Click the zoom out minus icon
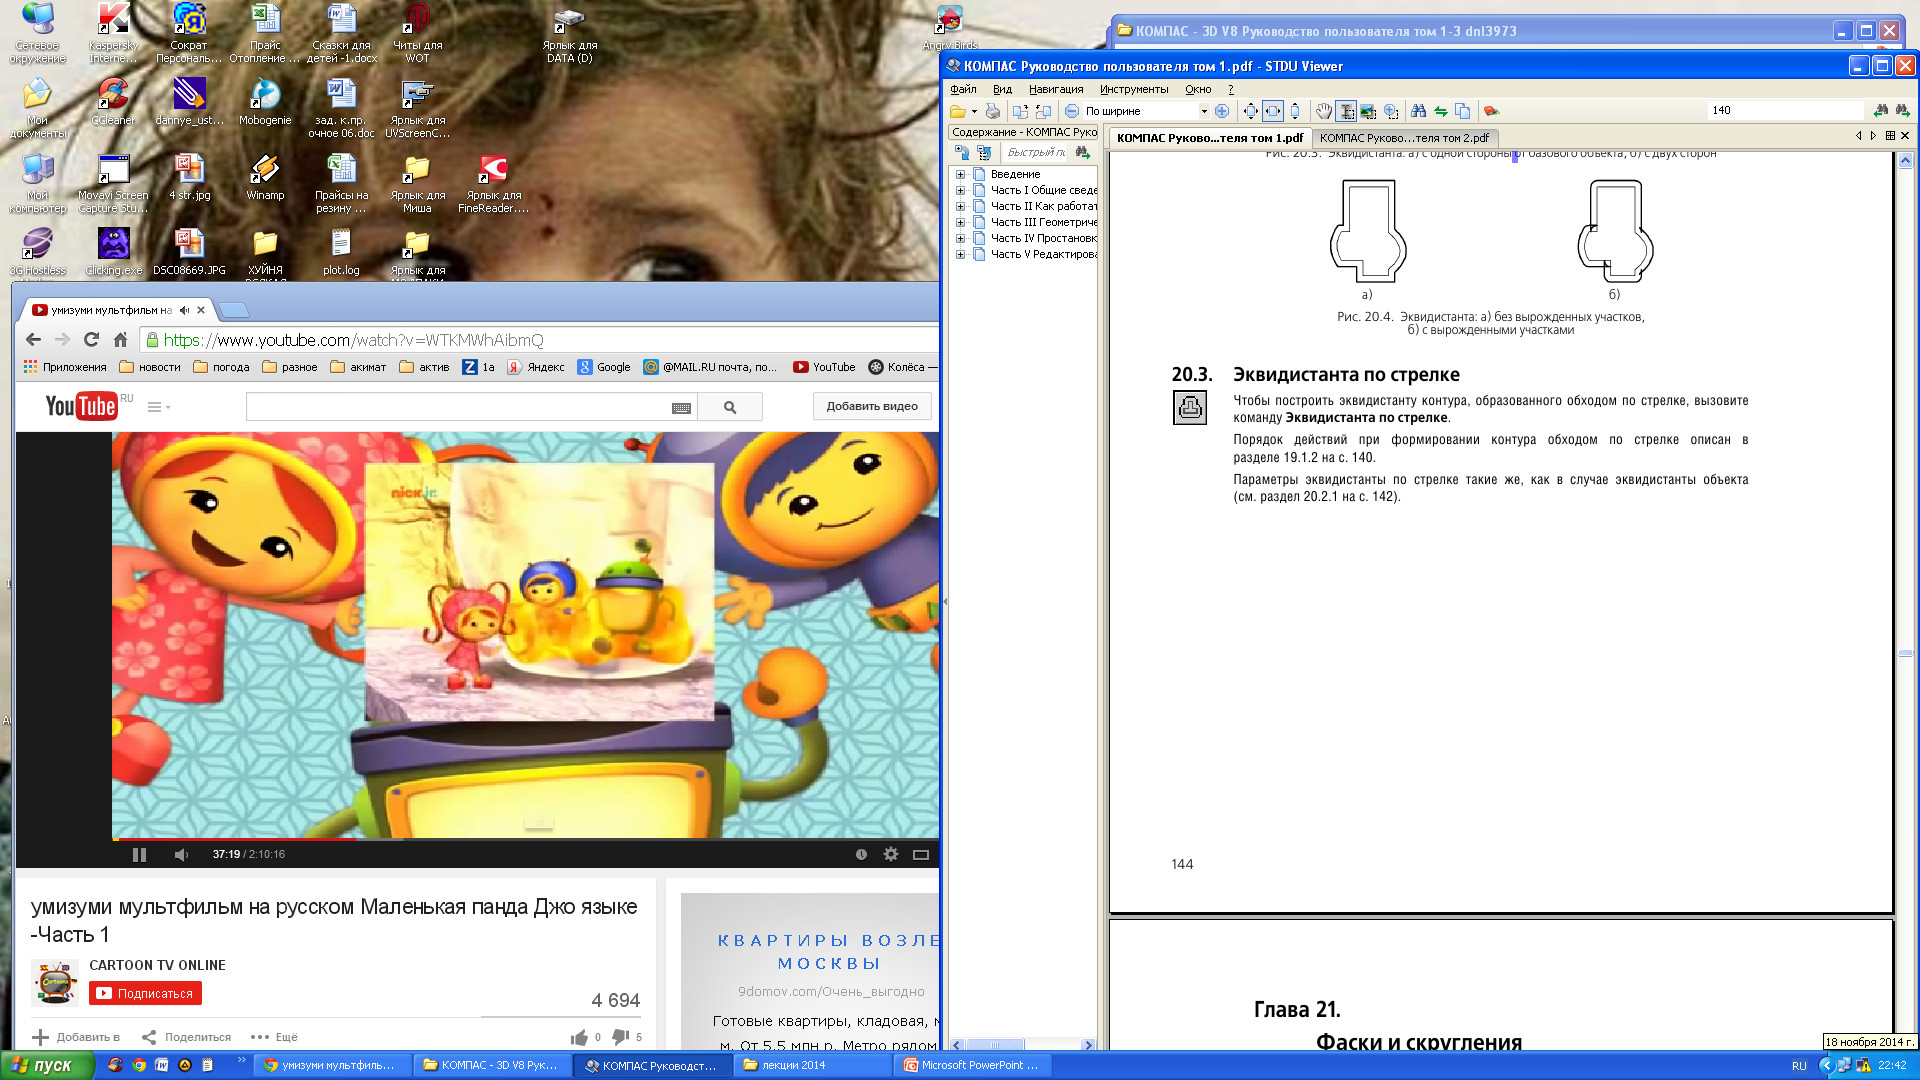 click(1071, 111)
